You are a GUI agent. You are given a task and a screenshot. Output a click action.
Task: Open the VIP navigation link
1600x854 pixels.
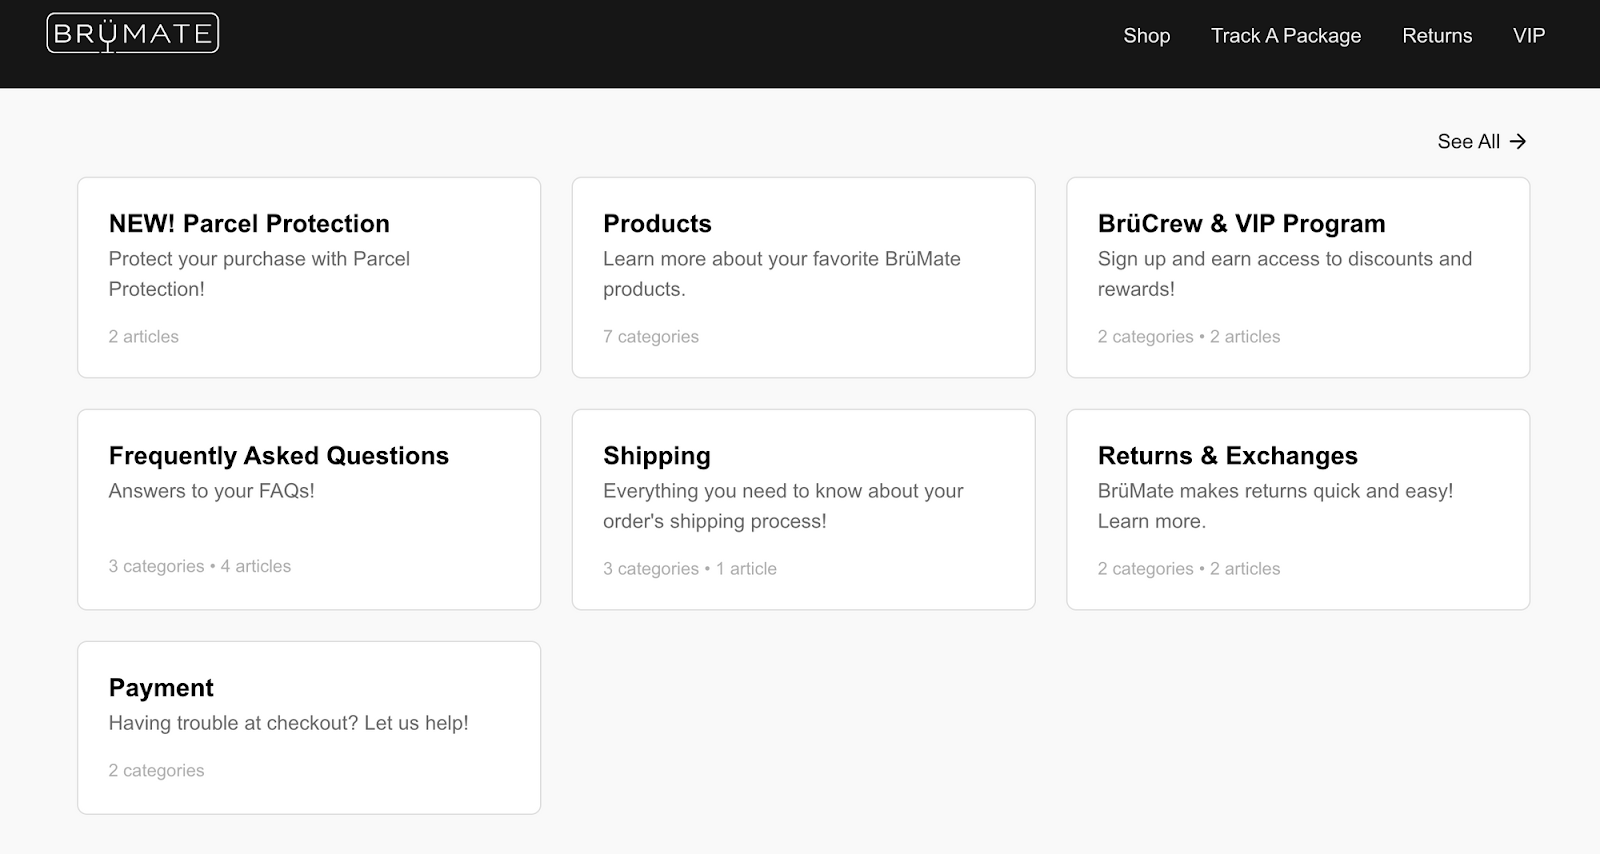click(x=1529, y=36)
